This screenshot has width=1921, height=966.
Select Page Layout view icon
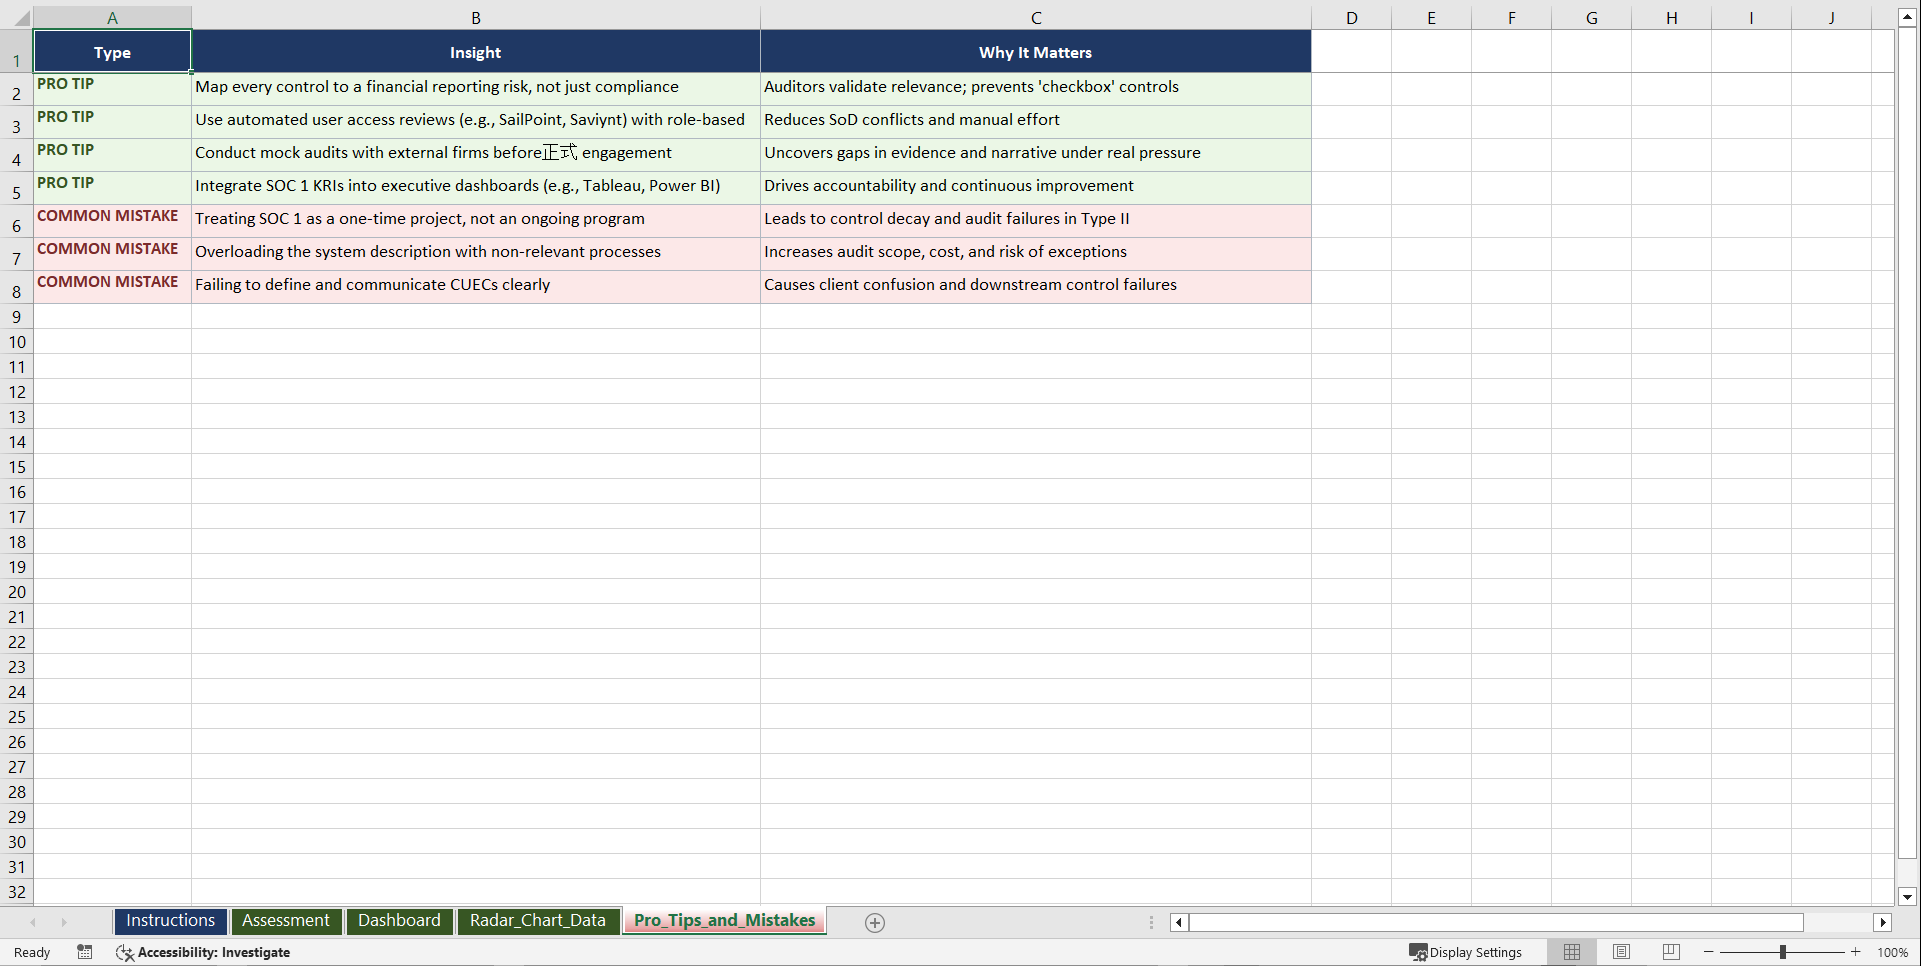1621,952
